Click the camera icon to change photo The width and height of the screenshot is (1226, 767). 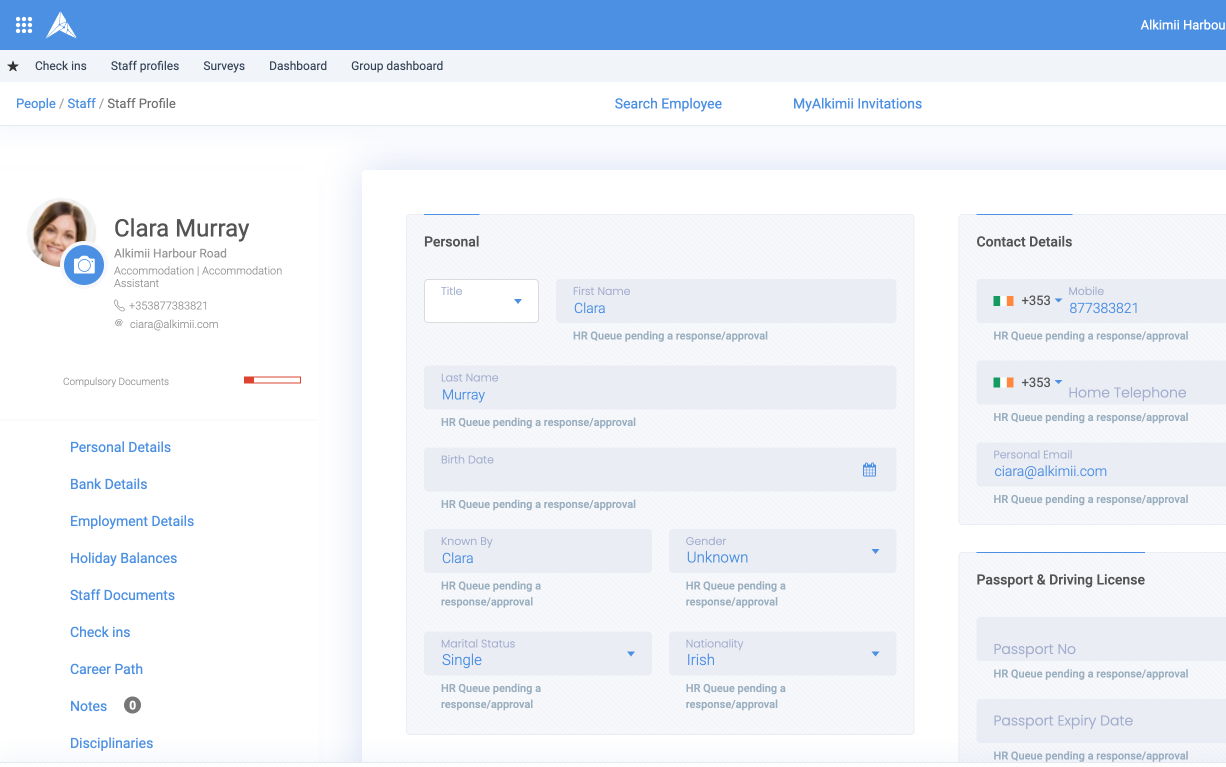84,265
